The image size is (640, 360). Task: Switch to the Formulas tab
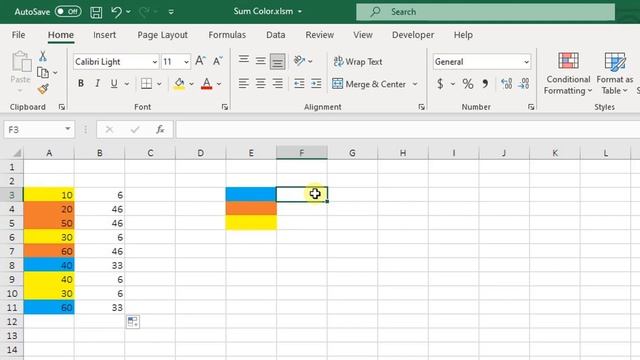(227, 35)
